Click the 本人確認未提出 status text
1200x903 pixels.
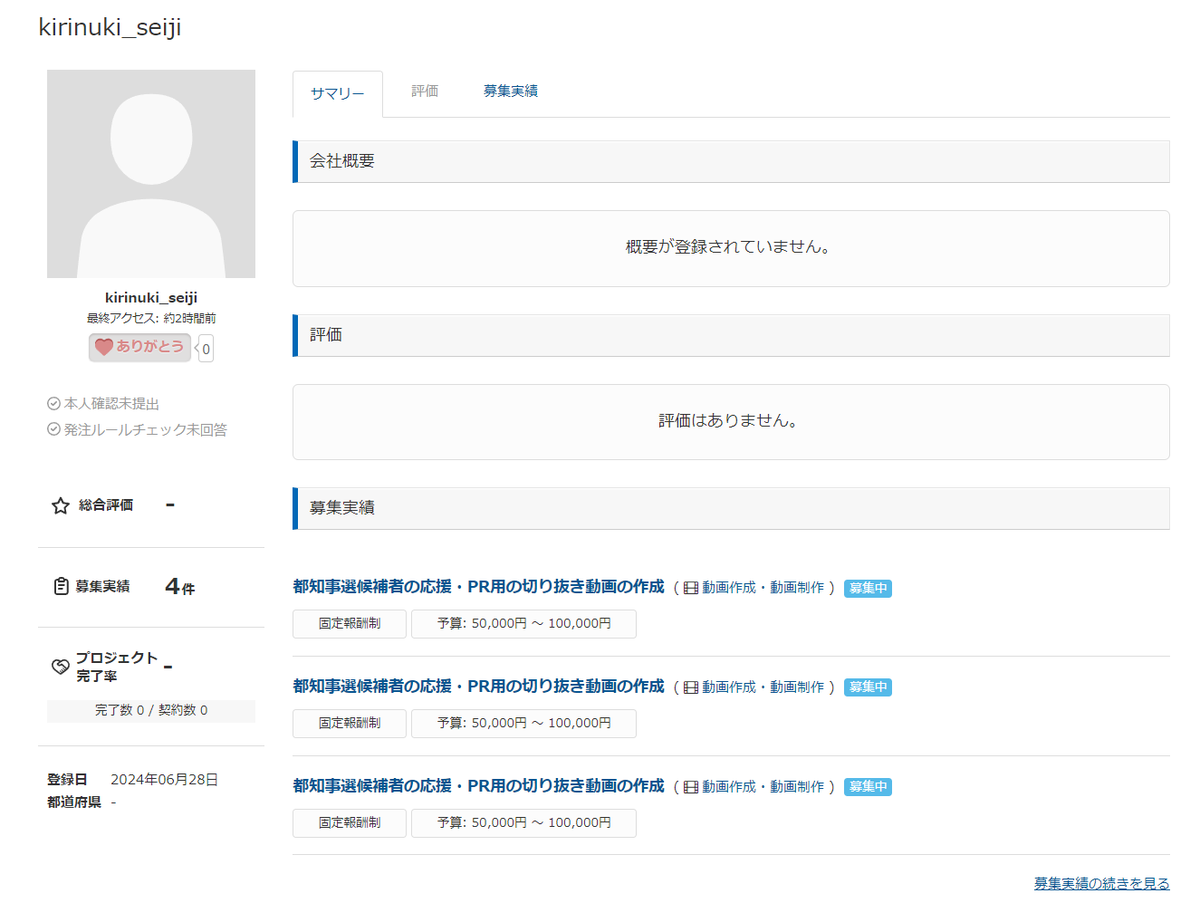point(112,404)
